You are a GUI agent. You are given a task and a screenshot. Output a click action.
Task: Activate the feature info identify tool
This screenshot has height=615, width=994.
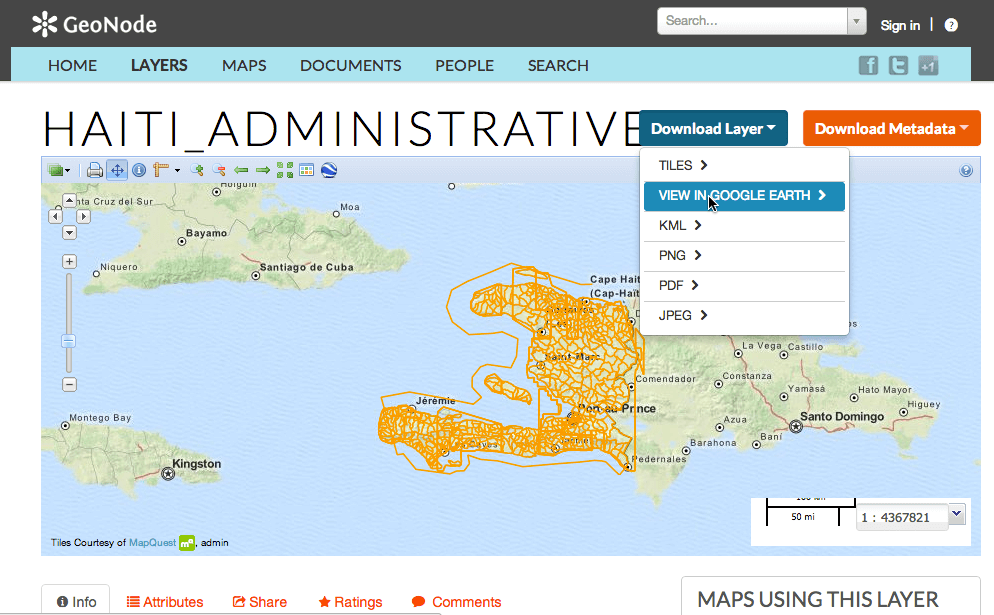(x=139, y=170)
